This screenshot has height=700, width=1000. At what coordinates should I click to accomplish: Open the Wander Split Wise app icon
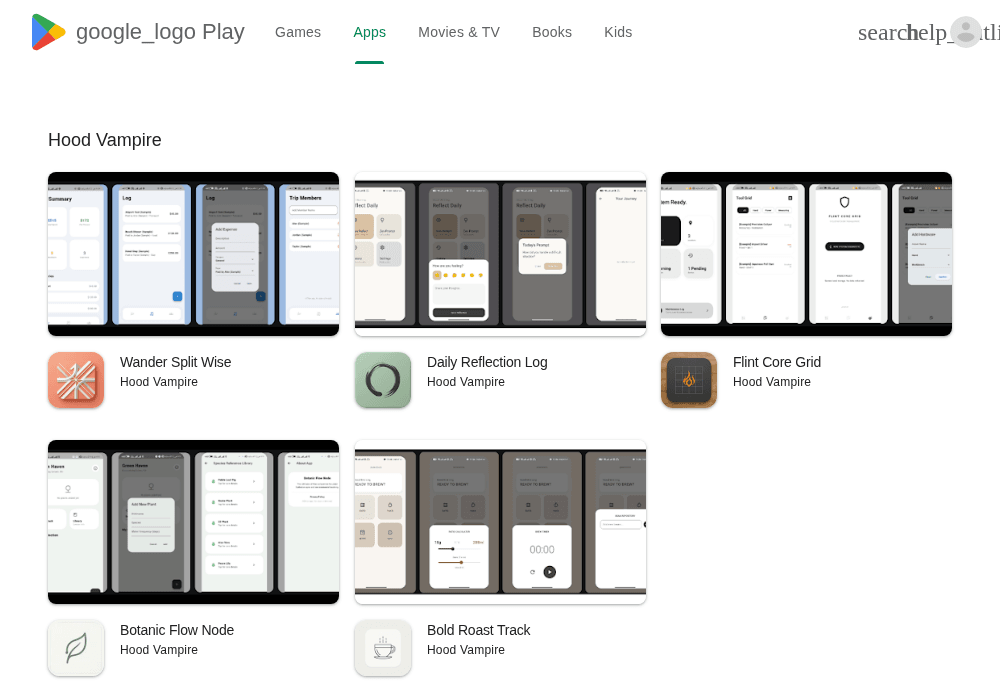[76, 380]
